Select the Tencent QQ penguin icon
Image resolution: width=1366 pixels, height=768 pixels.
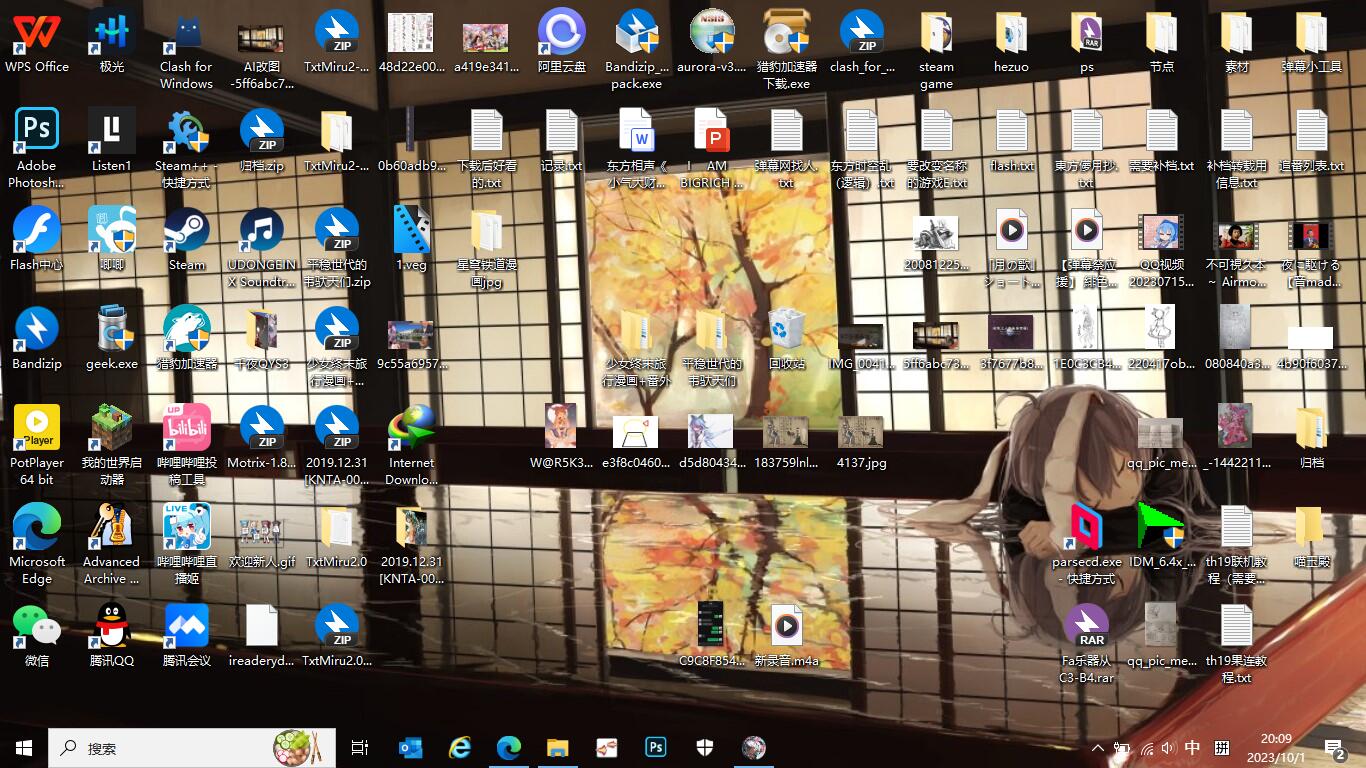(112, 627)
